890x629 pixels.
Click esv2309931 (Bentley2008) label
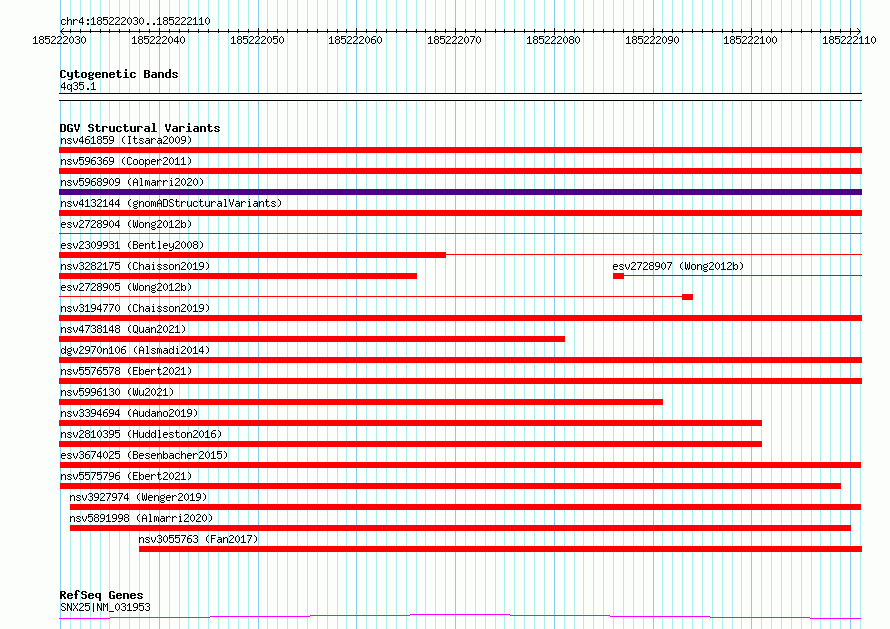click(132, 245)
